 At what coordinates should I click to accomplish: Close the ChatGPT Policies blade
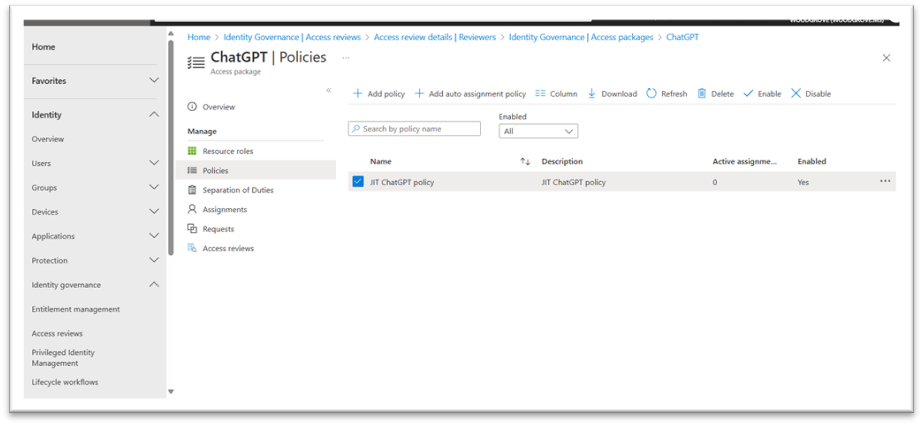coord(886,58)
